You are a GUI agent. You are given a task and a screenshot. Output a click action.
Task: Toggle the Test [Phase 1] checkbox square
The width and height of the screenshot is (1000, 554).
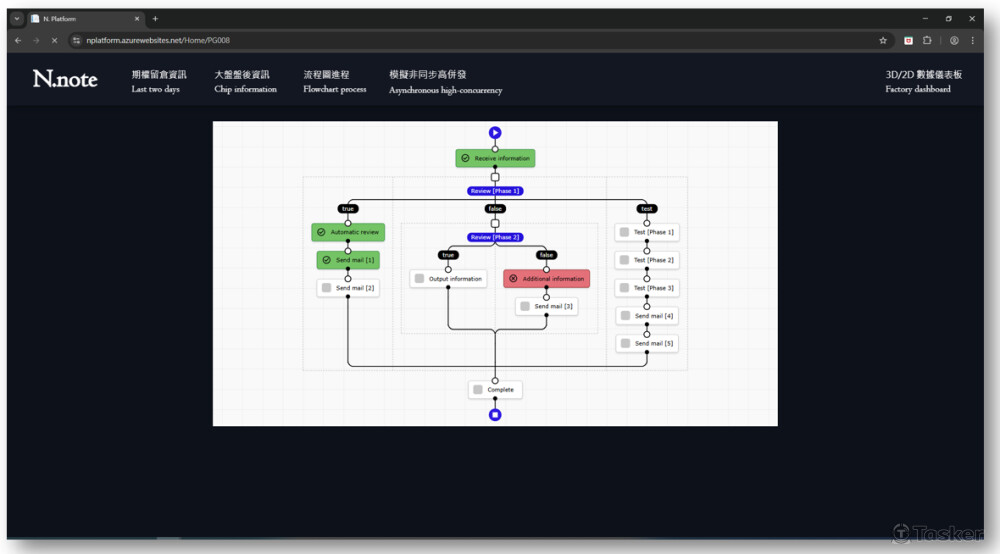[x=624, y=232]
